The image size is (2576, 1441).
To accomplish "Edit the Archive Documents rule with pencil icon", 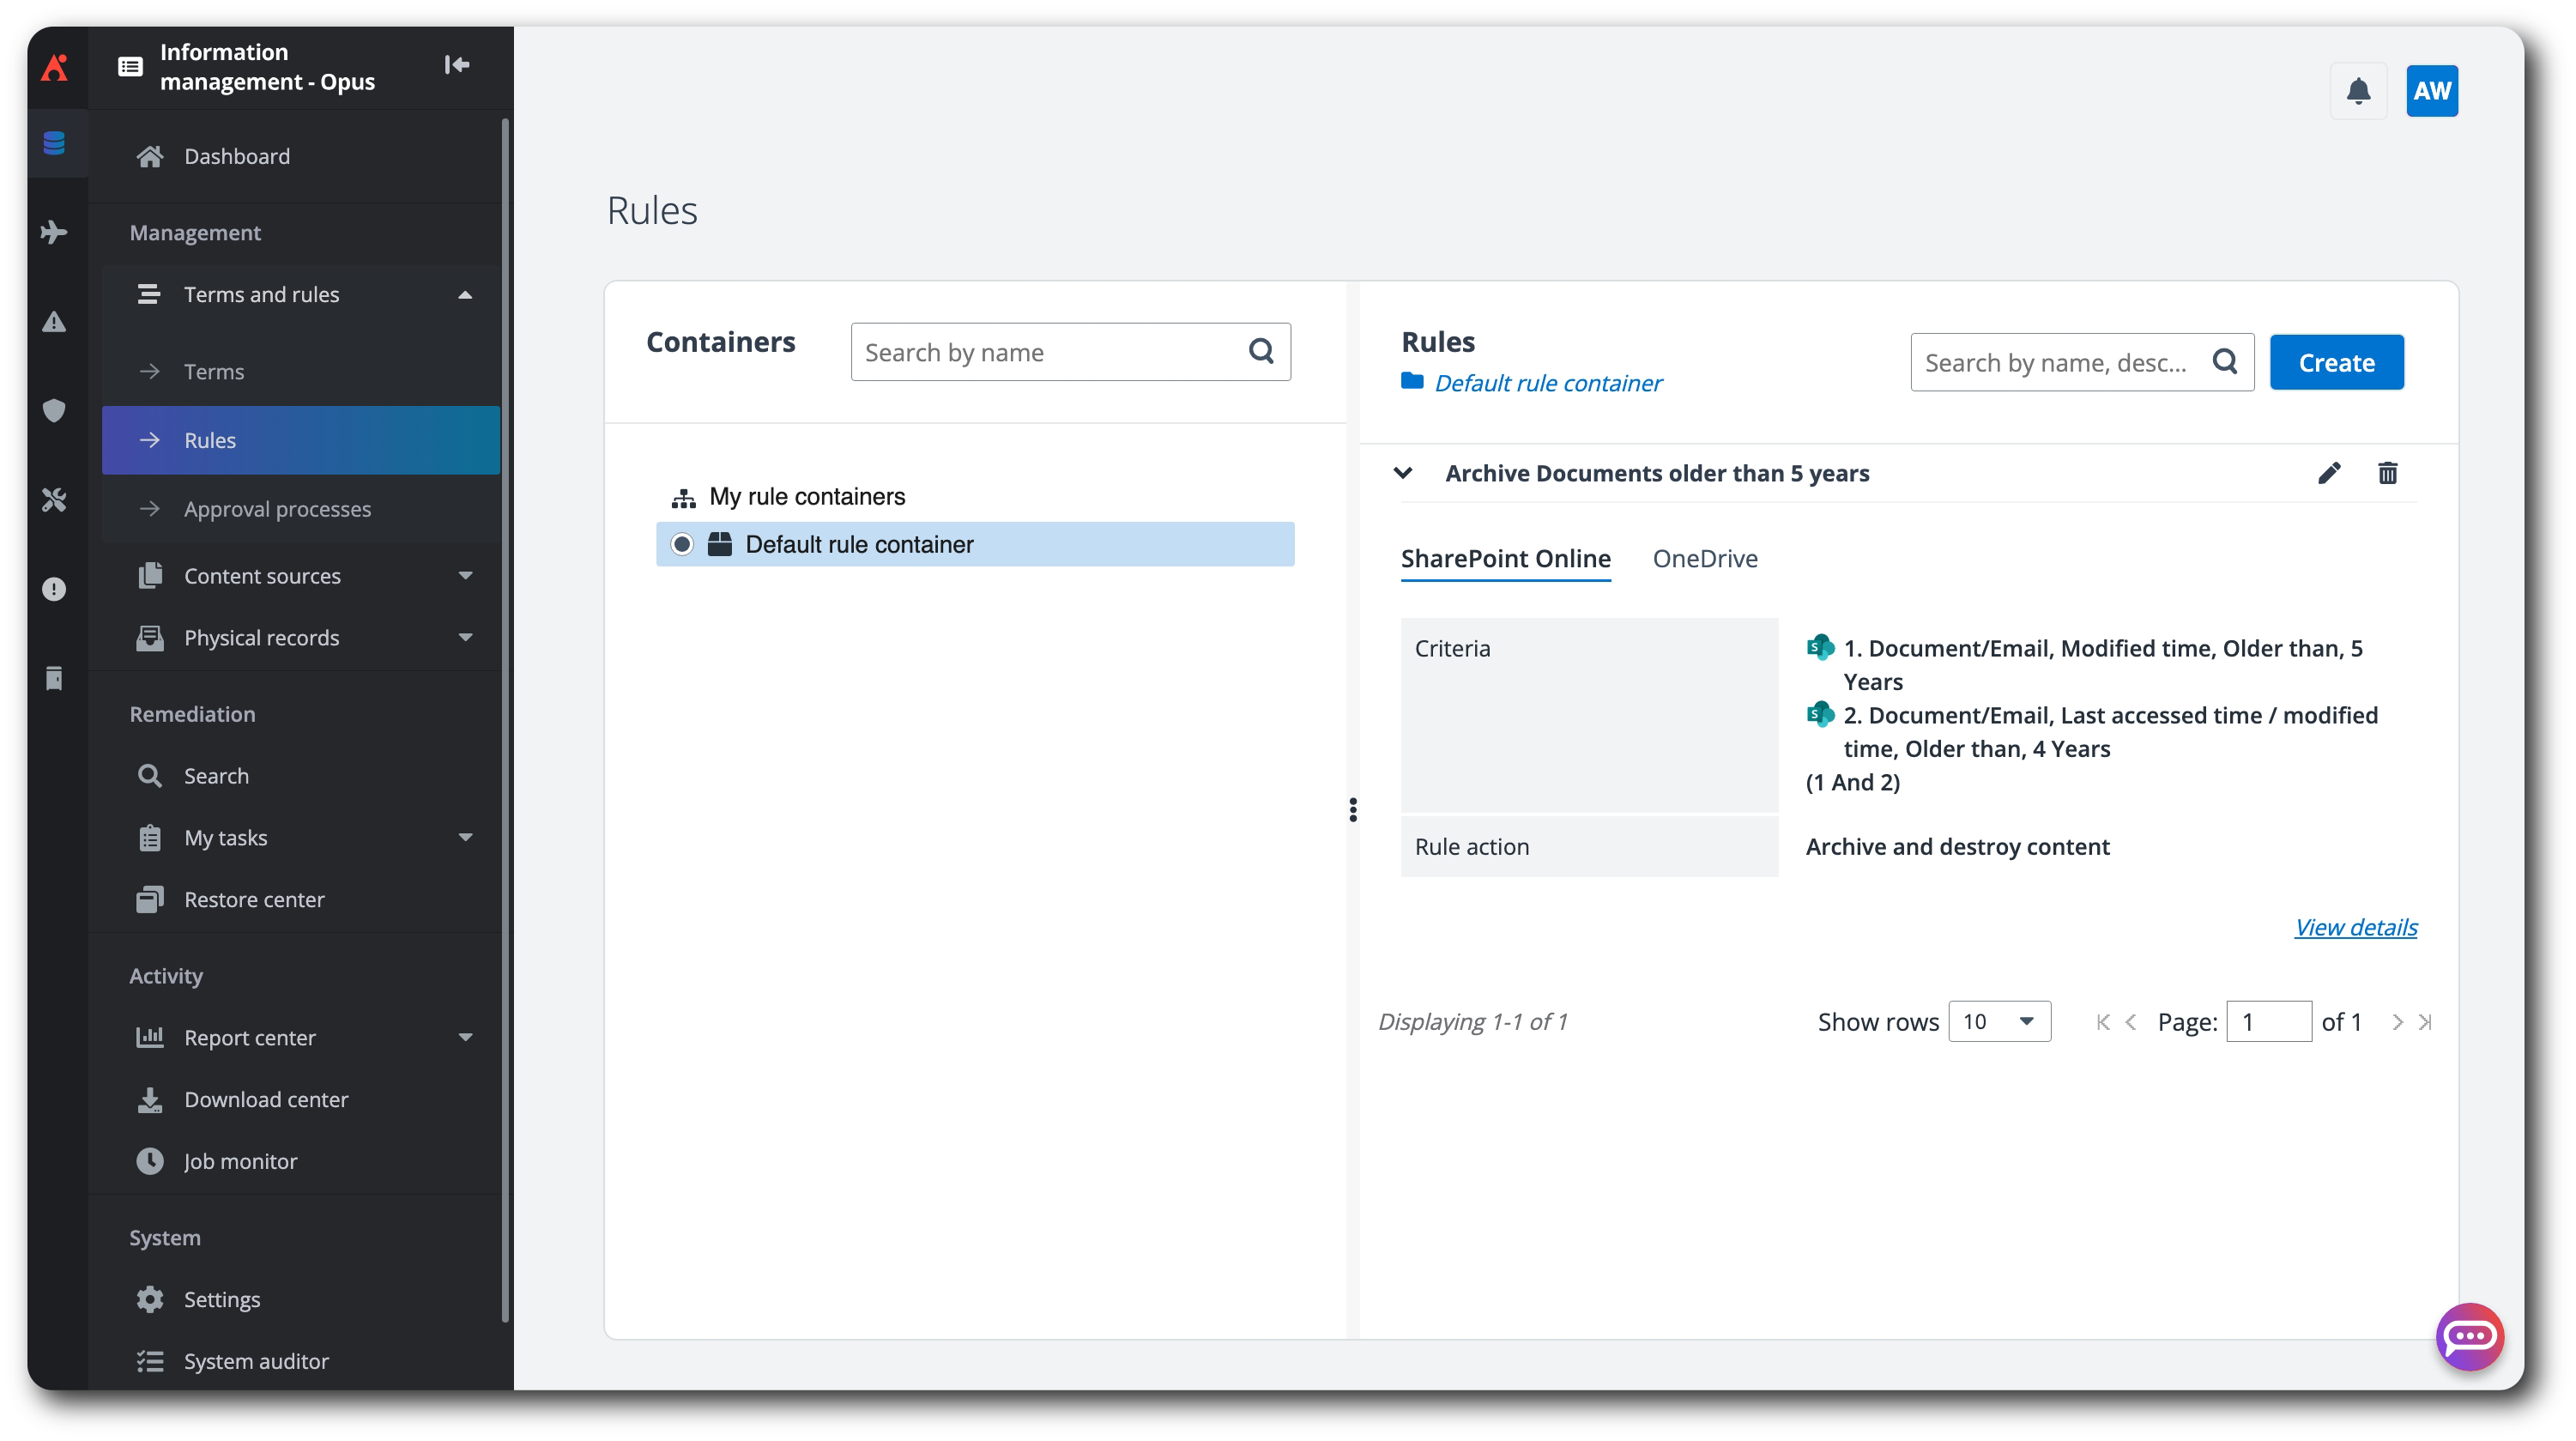I will (2329, 473).
